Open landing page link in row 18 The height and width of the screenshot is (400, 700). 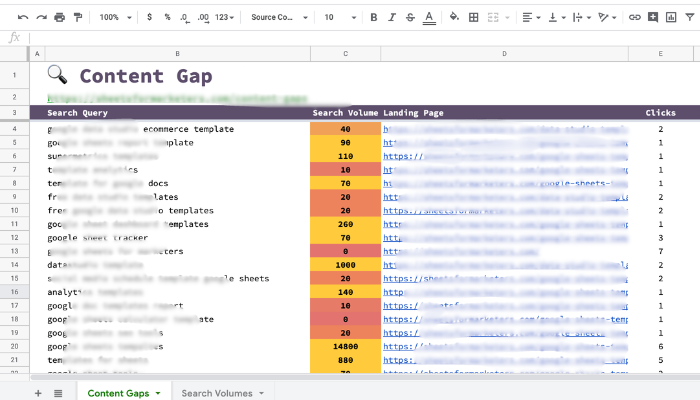point(505,319)
